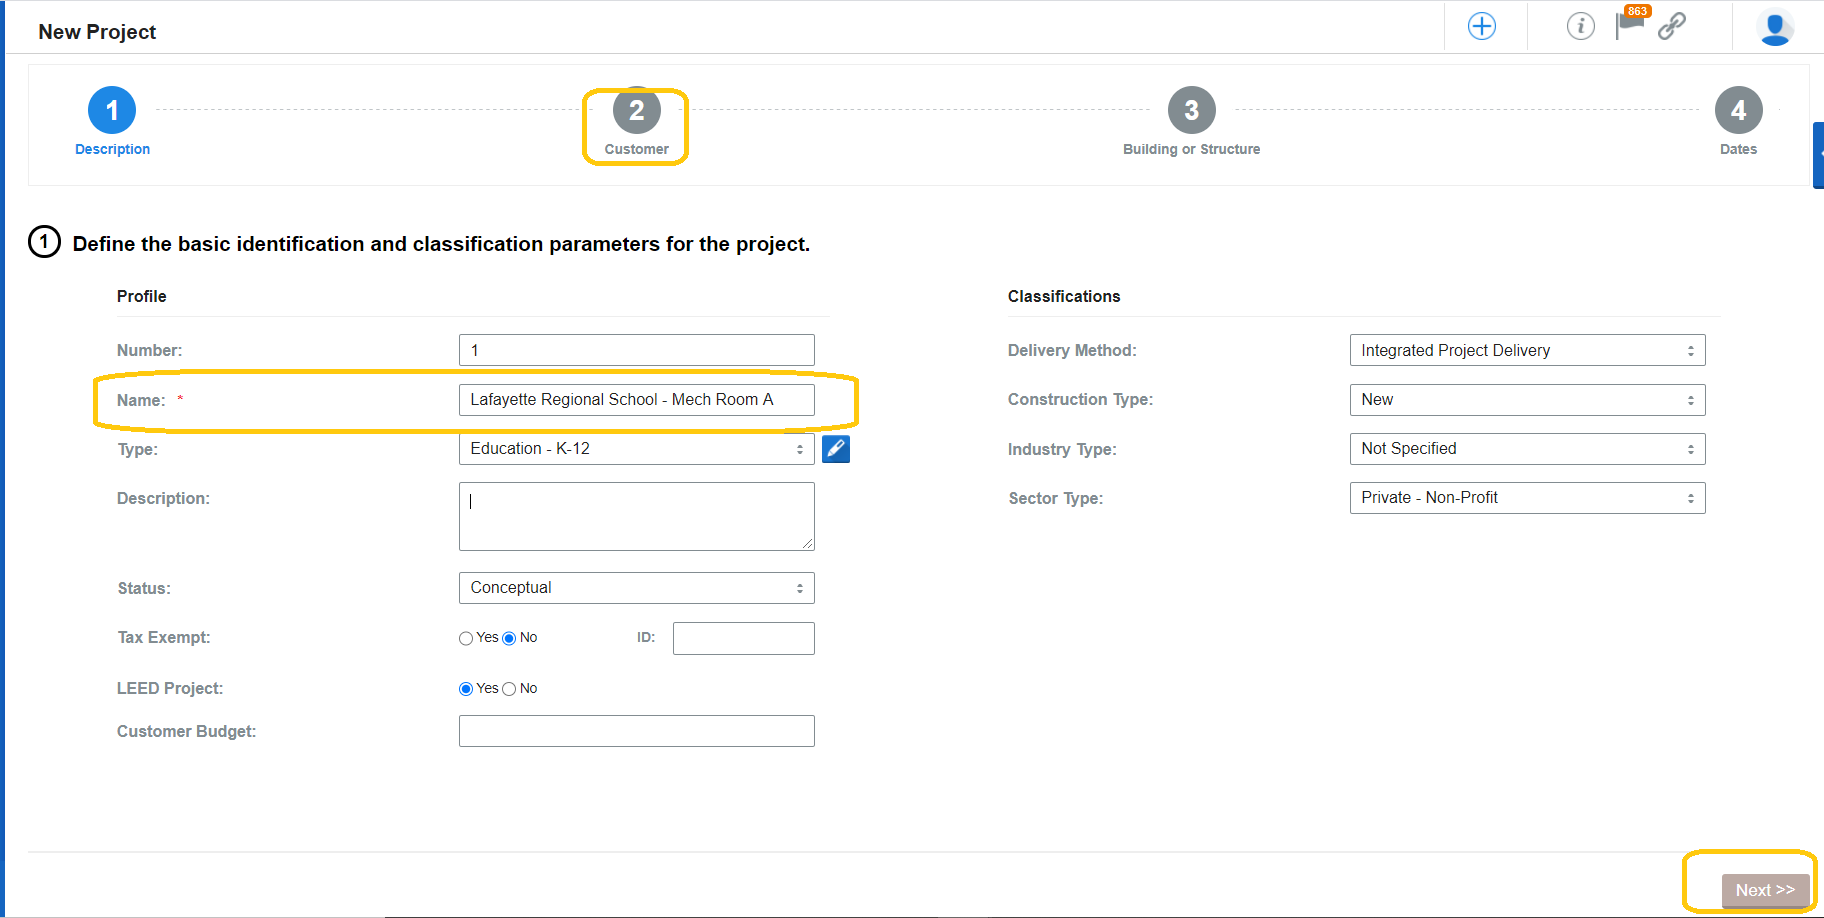Image resolution: width=1824 pixels, height=918 pixels.
Task: Click the pencil edit icon beside Type
Action: click(x=836, y=449)
